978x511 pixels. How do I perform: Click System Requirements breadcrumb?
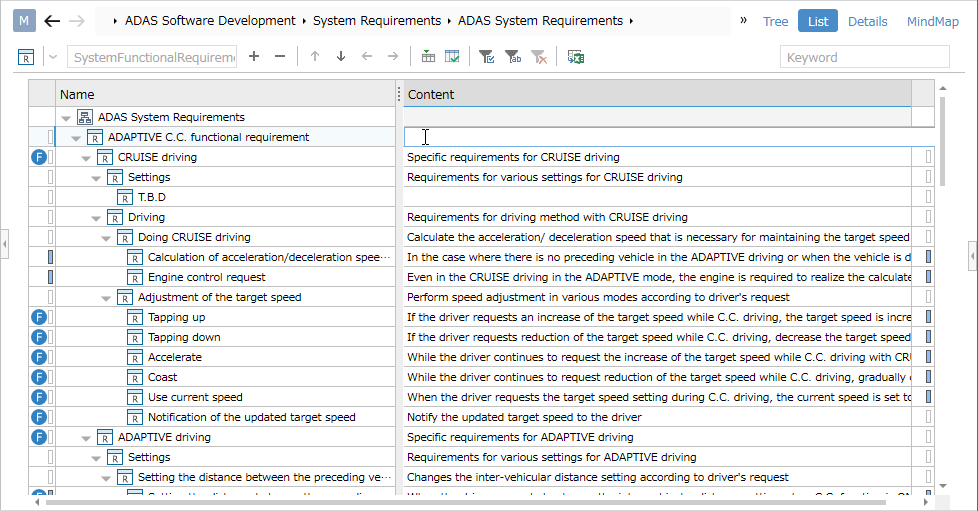(377, 21)
